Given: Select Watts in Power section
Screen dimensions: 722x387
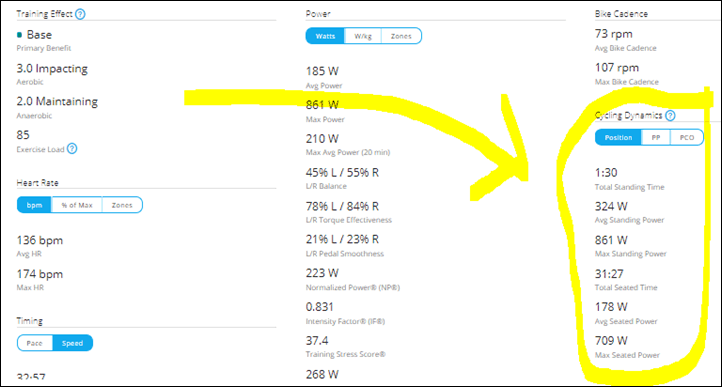Looking at the screenshot, I should [325, 36].
